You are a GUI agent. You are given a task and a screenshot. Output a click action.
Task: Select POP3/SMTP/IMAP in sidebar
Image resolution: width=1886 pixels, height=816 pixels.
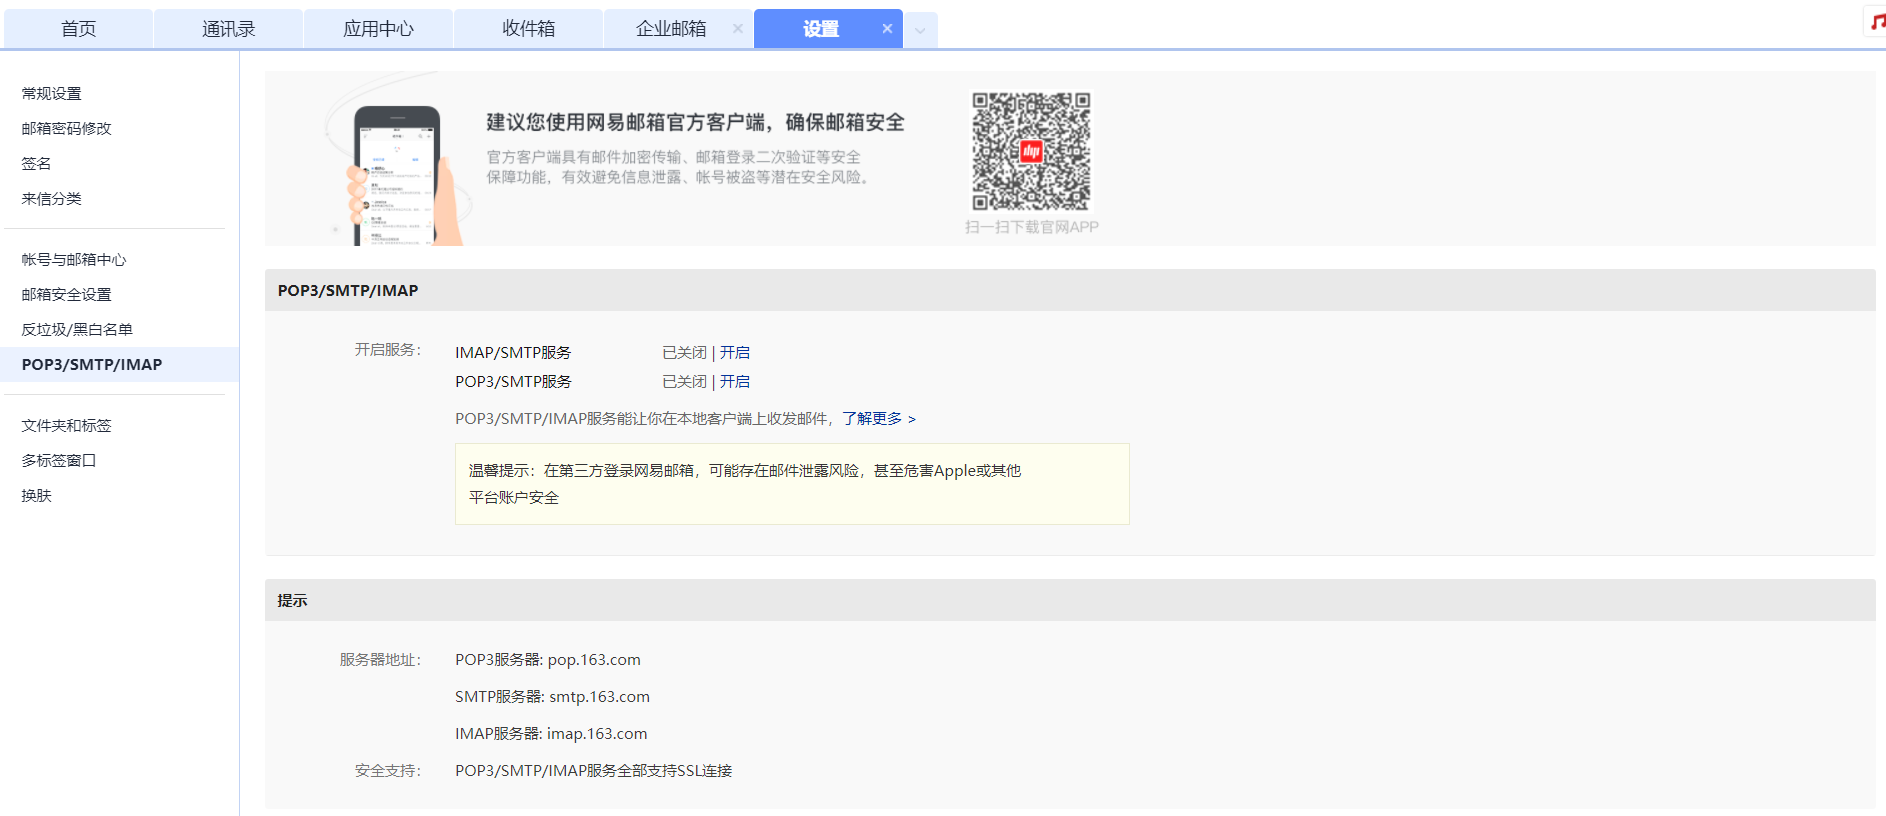[x=119, y=364]
